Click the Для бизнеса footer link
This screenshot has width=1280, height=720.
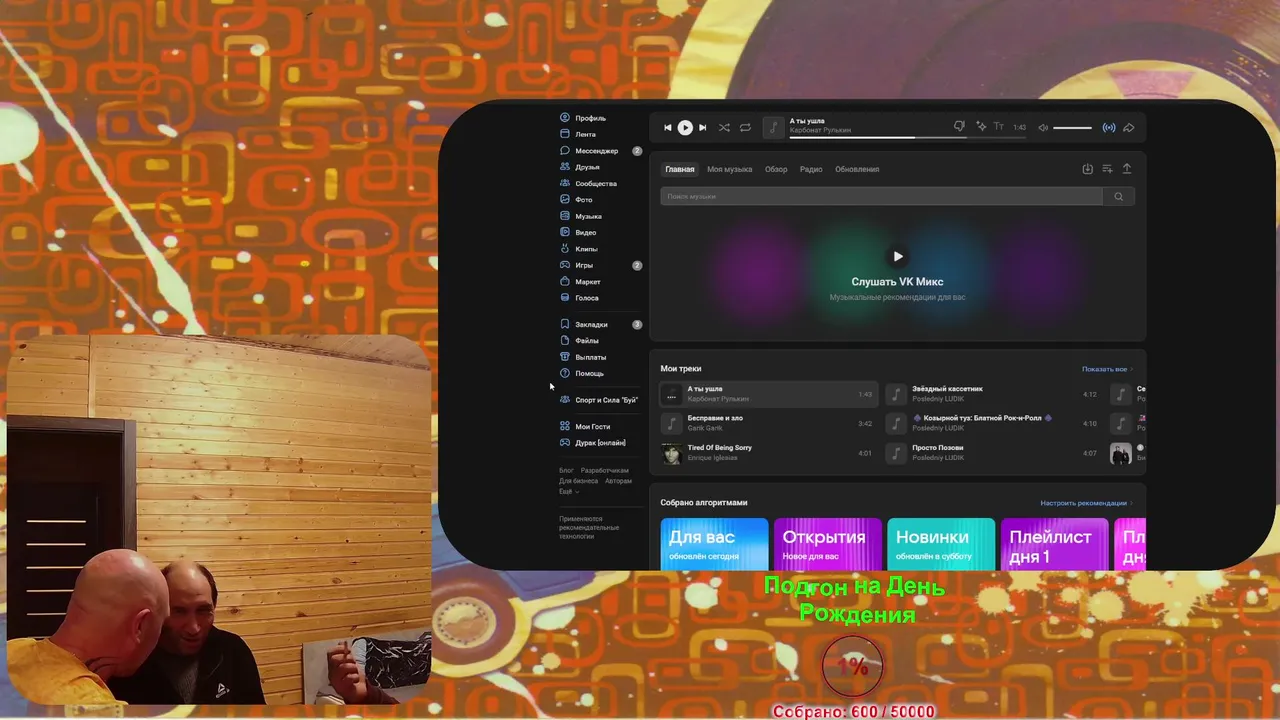pos(578,481)
